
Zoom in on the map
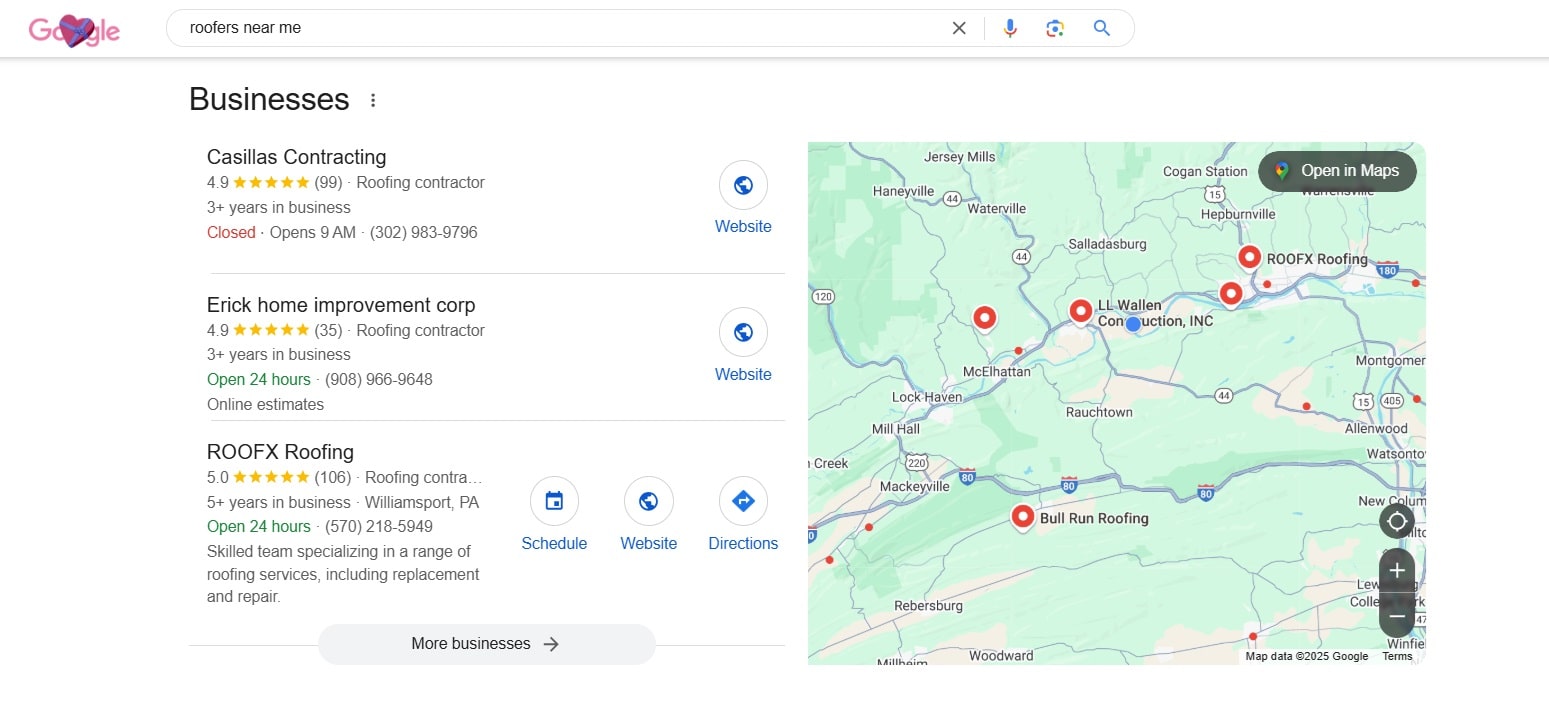[x=1396, y=570]
